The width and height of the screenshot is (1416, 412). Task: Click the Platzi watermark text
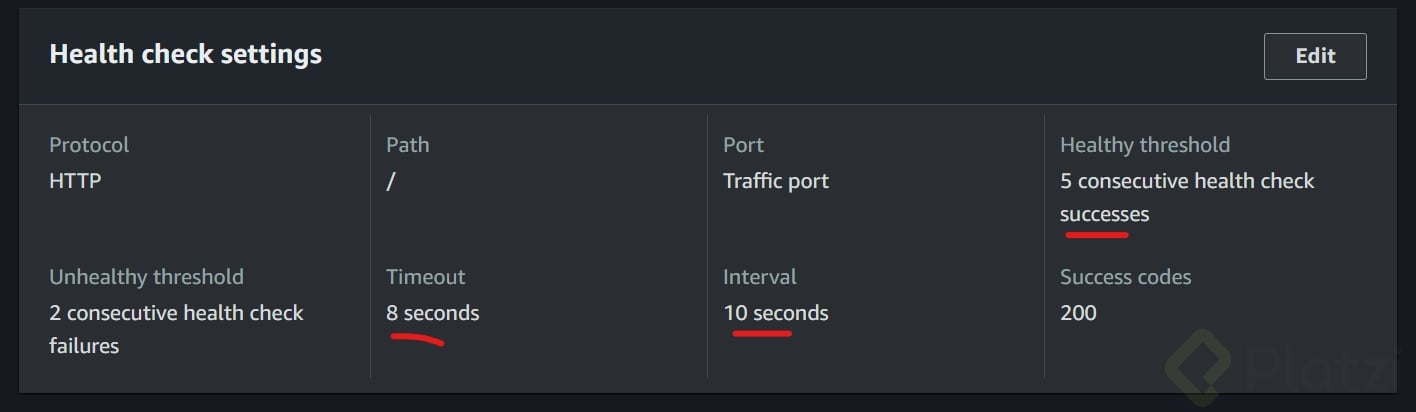(x=1320, y=368)
